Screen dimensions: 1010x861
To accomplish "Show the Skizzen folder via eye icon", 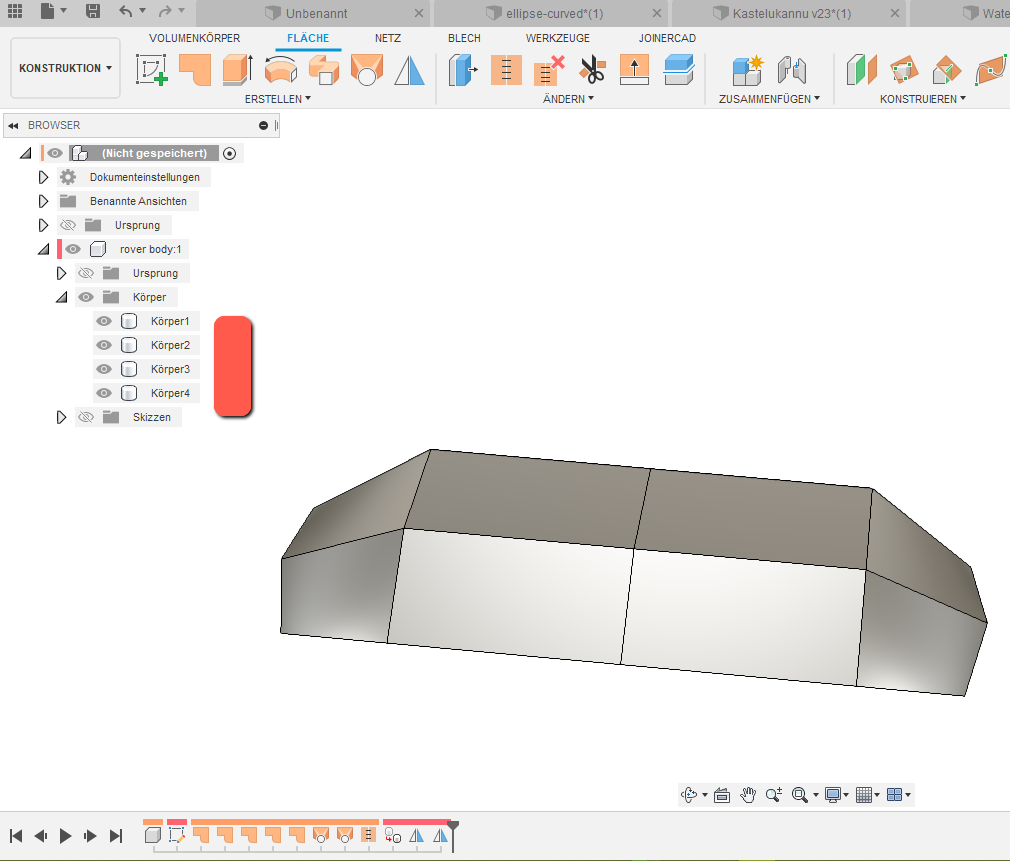I will pyautogui.click(x=86, y=417).
